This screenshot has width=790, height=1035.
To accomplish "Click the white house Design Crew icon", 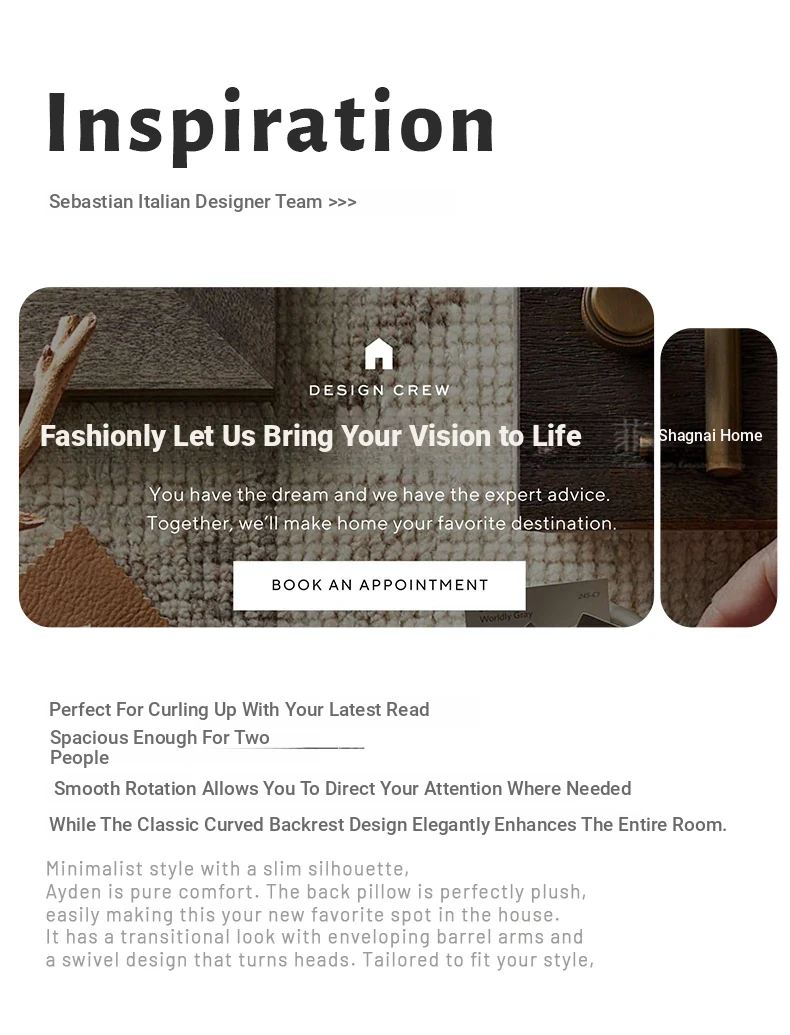I will coord(379,354).
